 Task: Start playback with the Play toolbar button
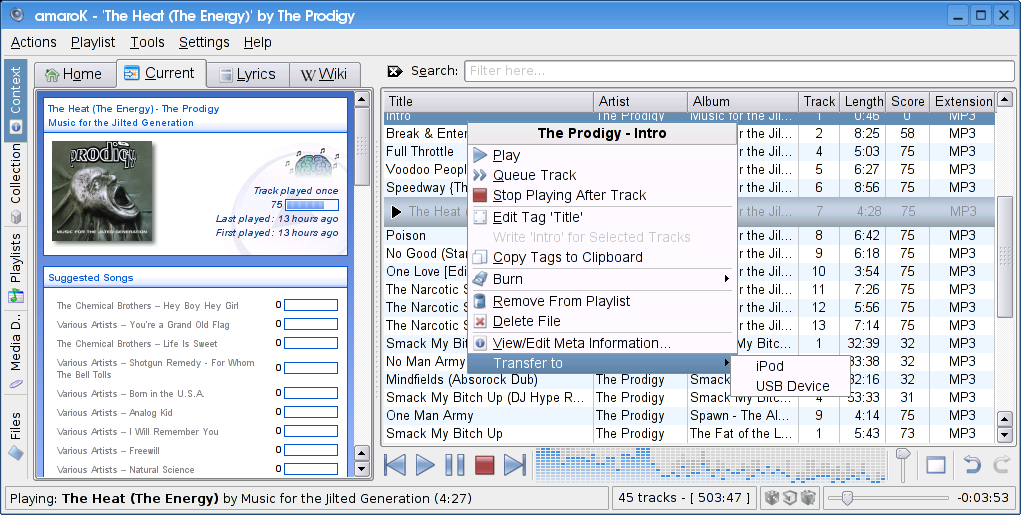tap(425, 465)
